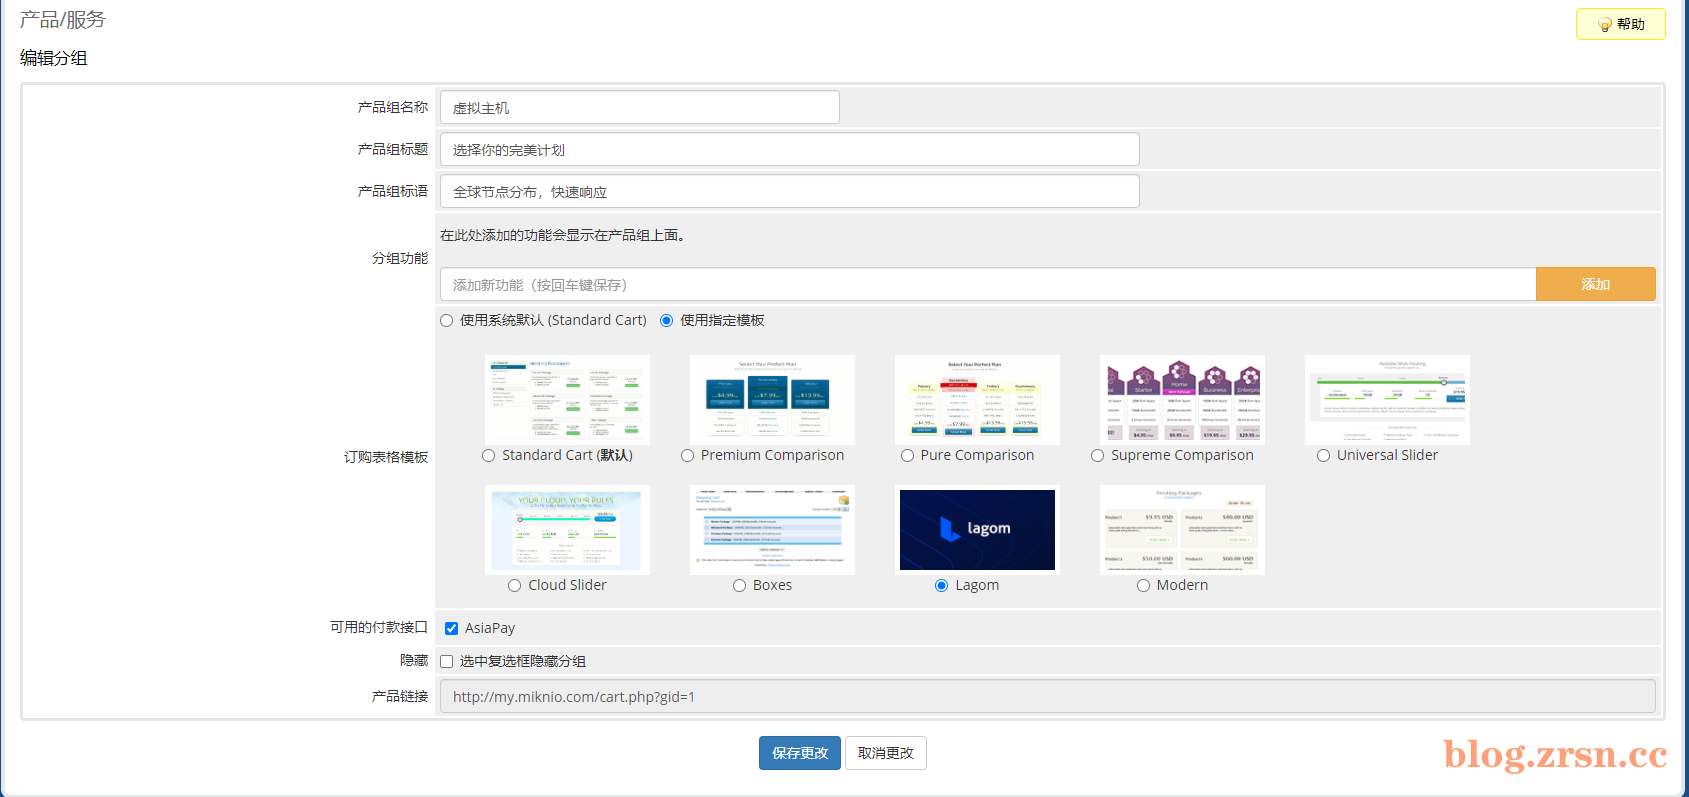Screen dimensions: 1689x797
Task: Click the Lagom logo thumbnail
Action: point(977,530)
